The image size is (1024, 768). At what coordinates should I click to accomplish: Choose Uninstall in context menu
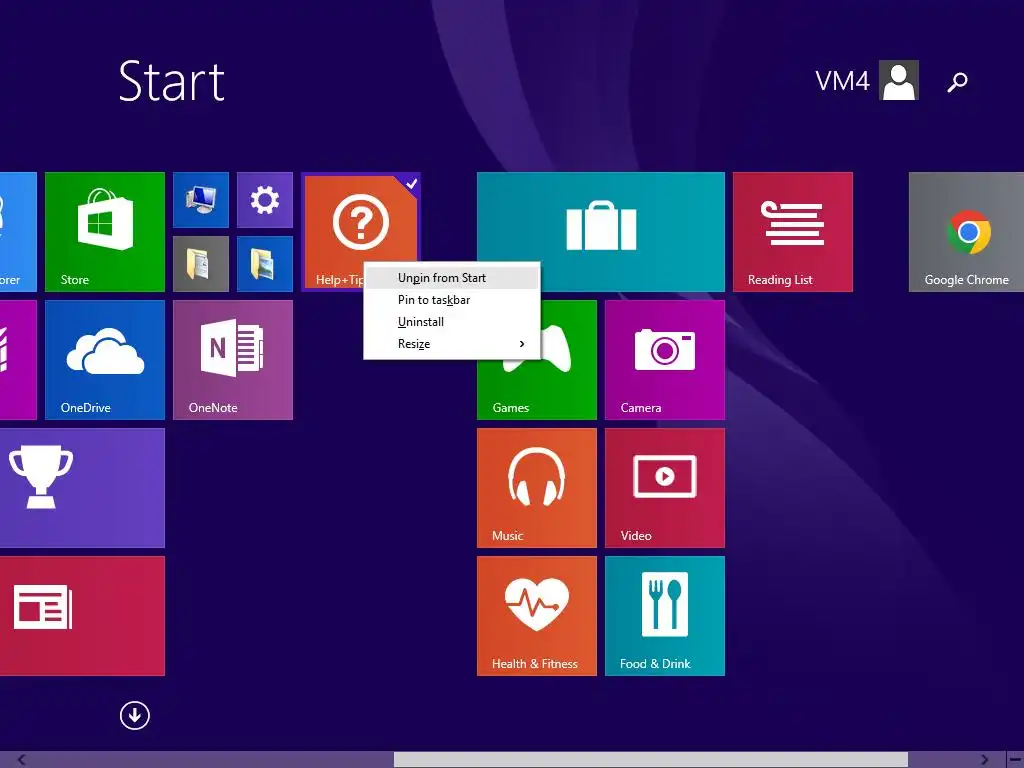[452, 322]
